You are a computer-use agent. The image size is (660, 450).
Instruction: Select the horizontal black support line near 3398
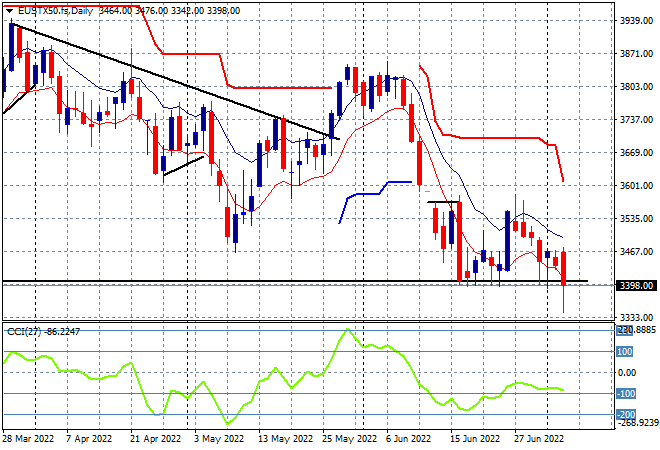pyautogui.click(x=295, y=281)
